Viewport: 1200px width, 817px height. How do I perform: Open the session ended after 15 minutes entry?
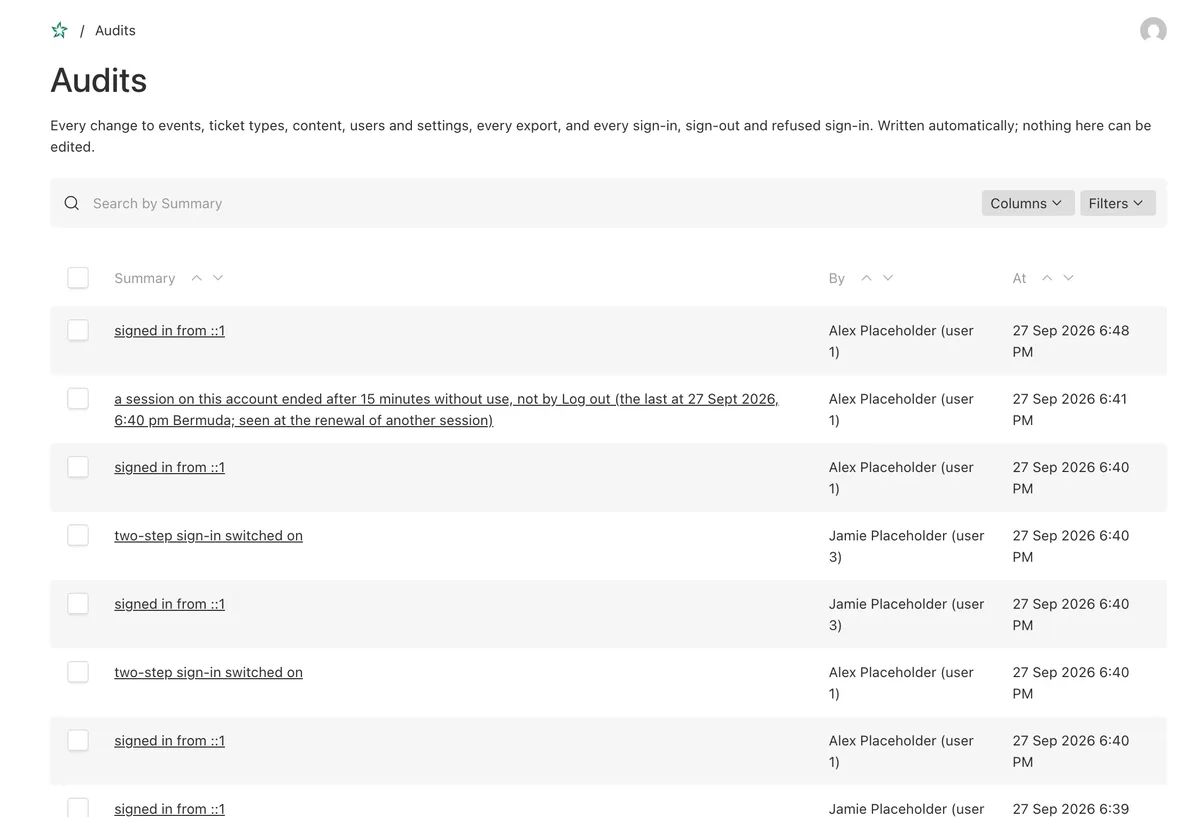point(446,410)
